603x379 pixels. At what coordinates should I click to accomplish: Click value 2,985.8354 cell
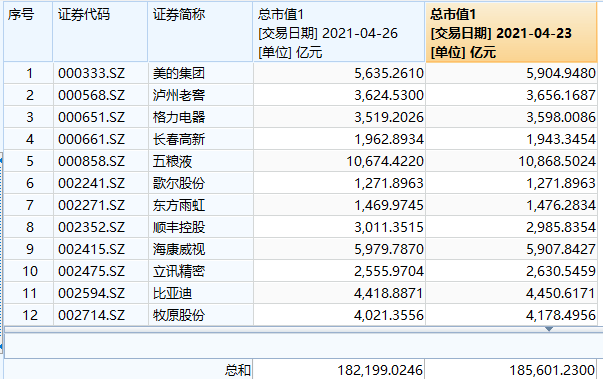coord(511,227)
